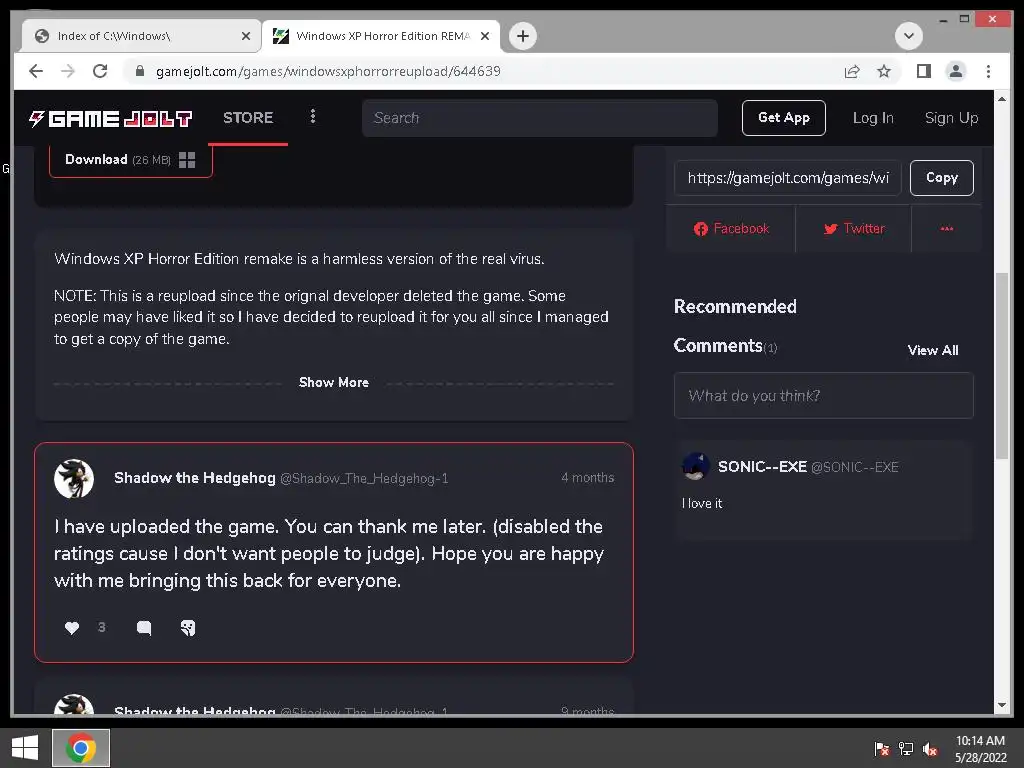
Task: Expand the description with Show More
Action: point(334,383)
